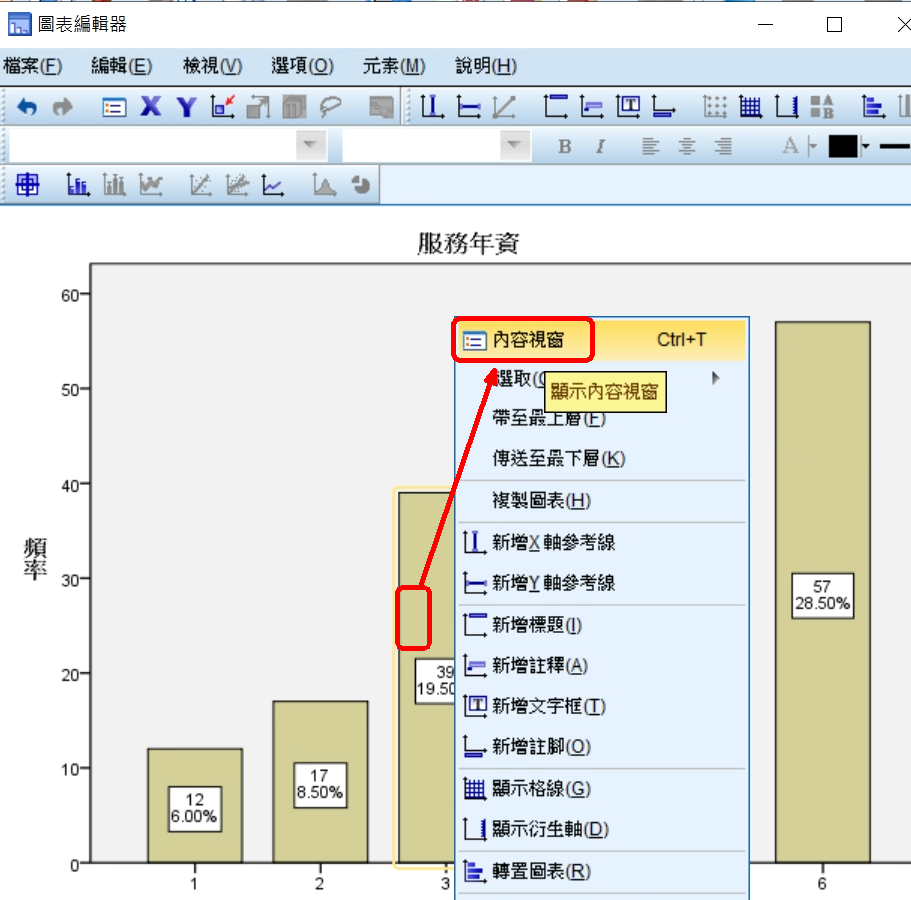
Task: Click the add title toolbar icon
Action: click(x=555, y=107)
